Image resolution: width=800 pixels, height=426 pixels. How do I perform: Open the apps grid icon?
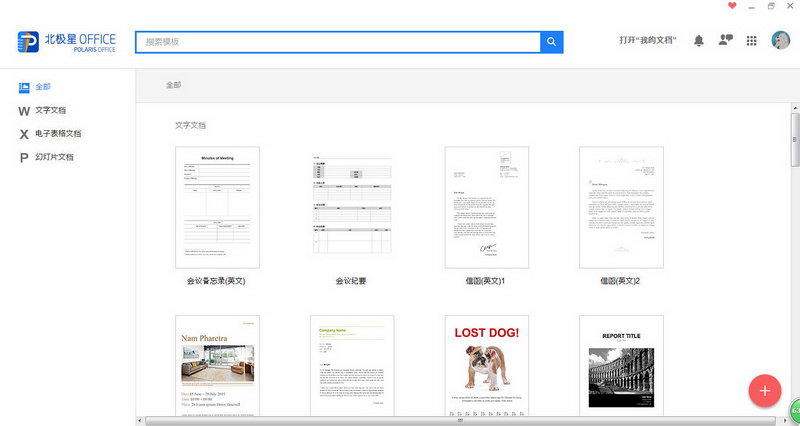tap(752, 41)
